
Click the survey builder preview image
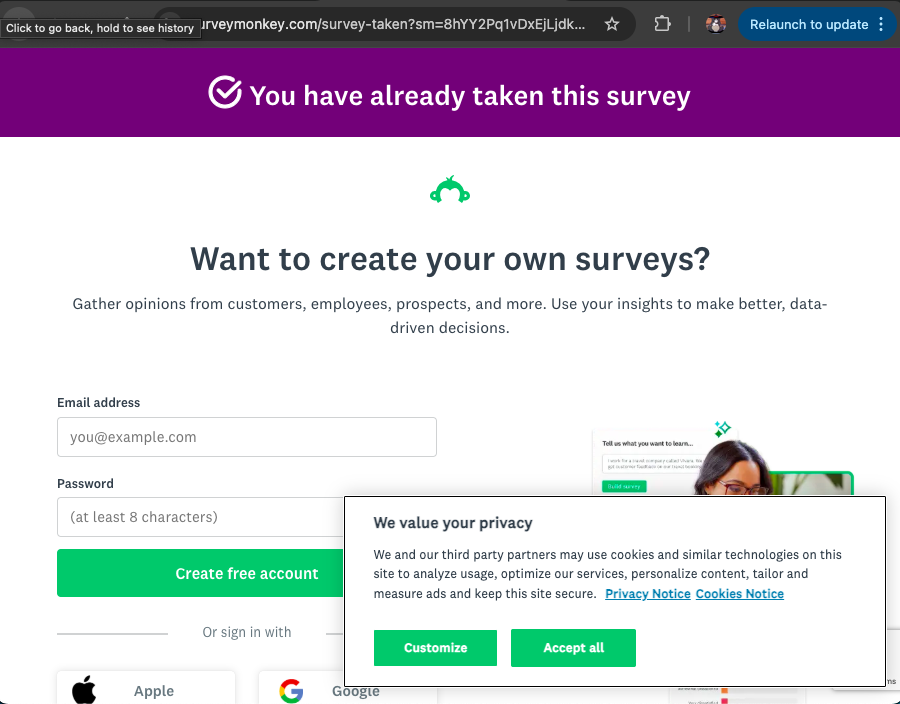tap(720, 462)
